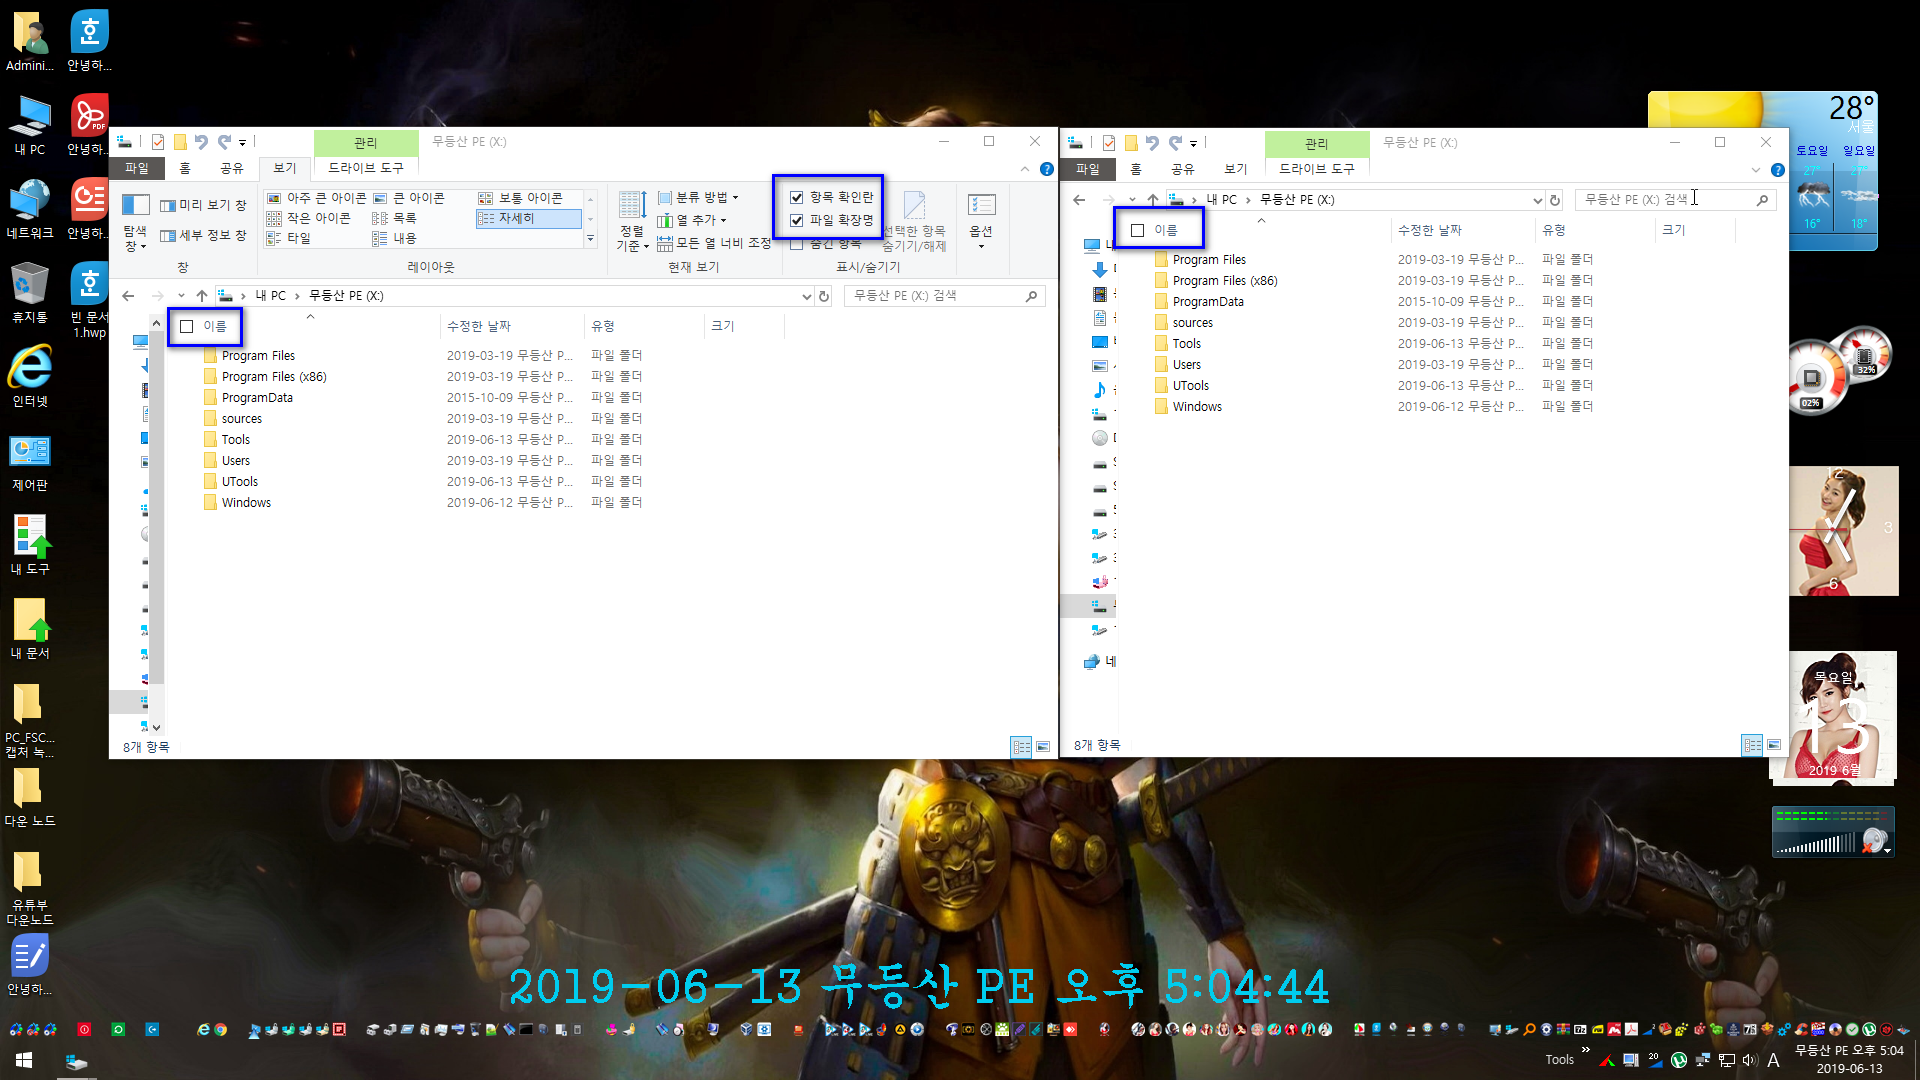This screenshot has width=1920, height=1080.
Task: Select 보통 아이콘 layout option
Action: click(x=521, y=198)
